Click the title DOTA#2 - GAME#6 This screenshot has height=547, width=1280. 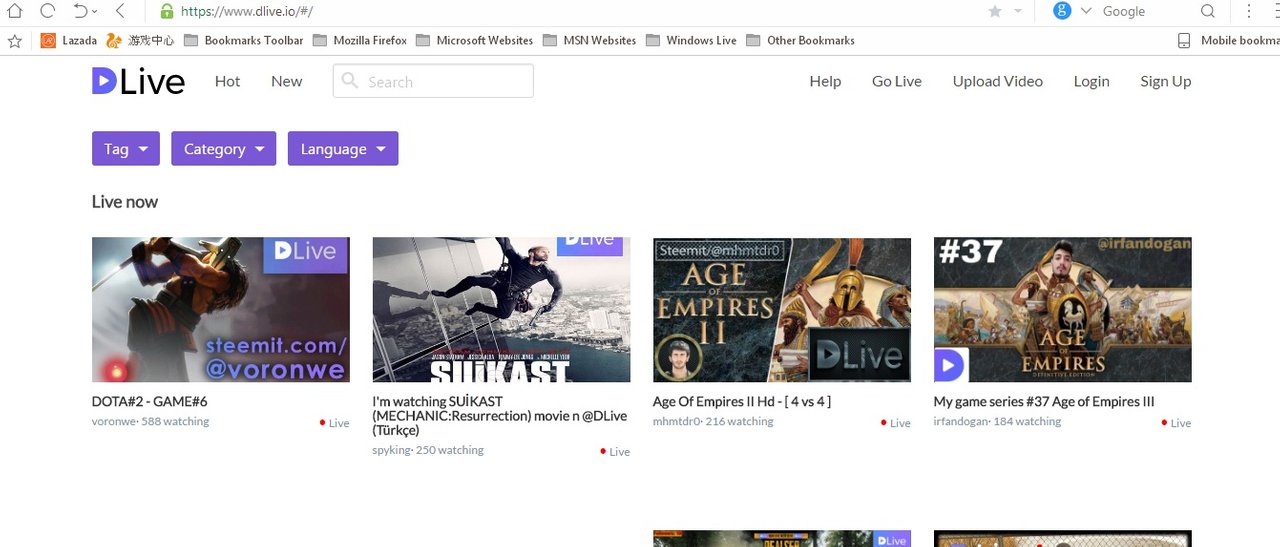pyautogui.click(x=150, y=402)
